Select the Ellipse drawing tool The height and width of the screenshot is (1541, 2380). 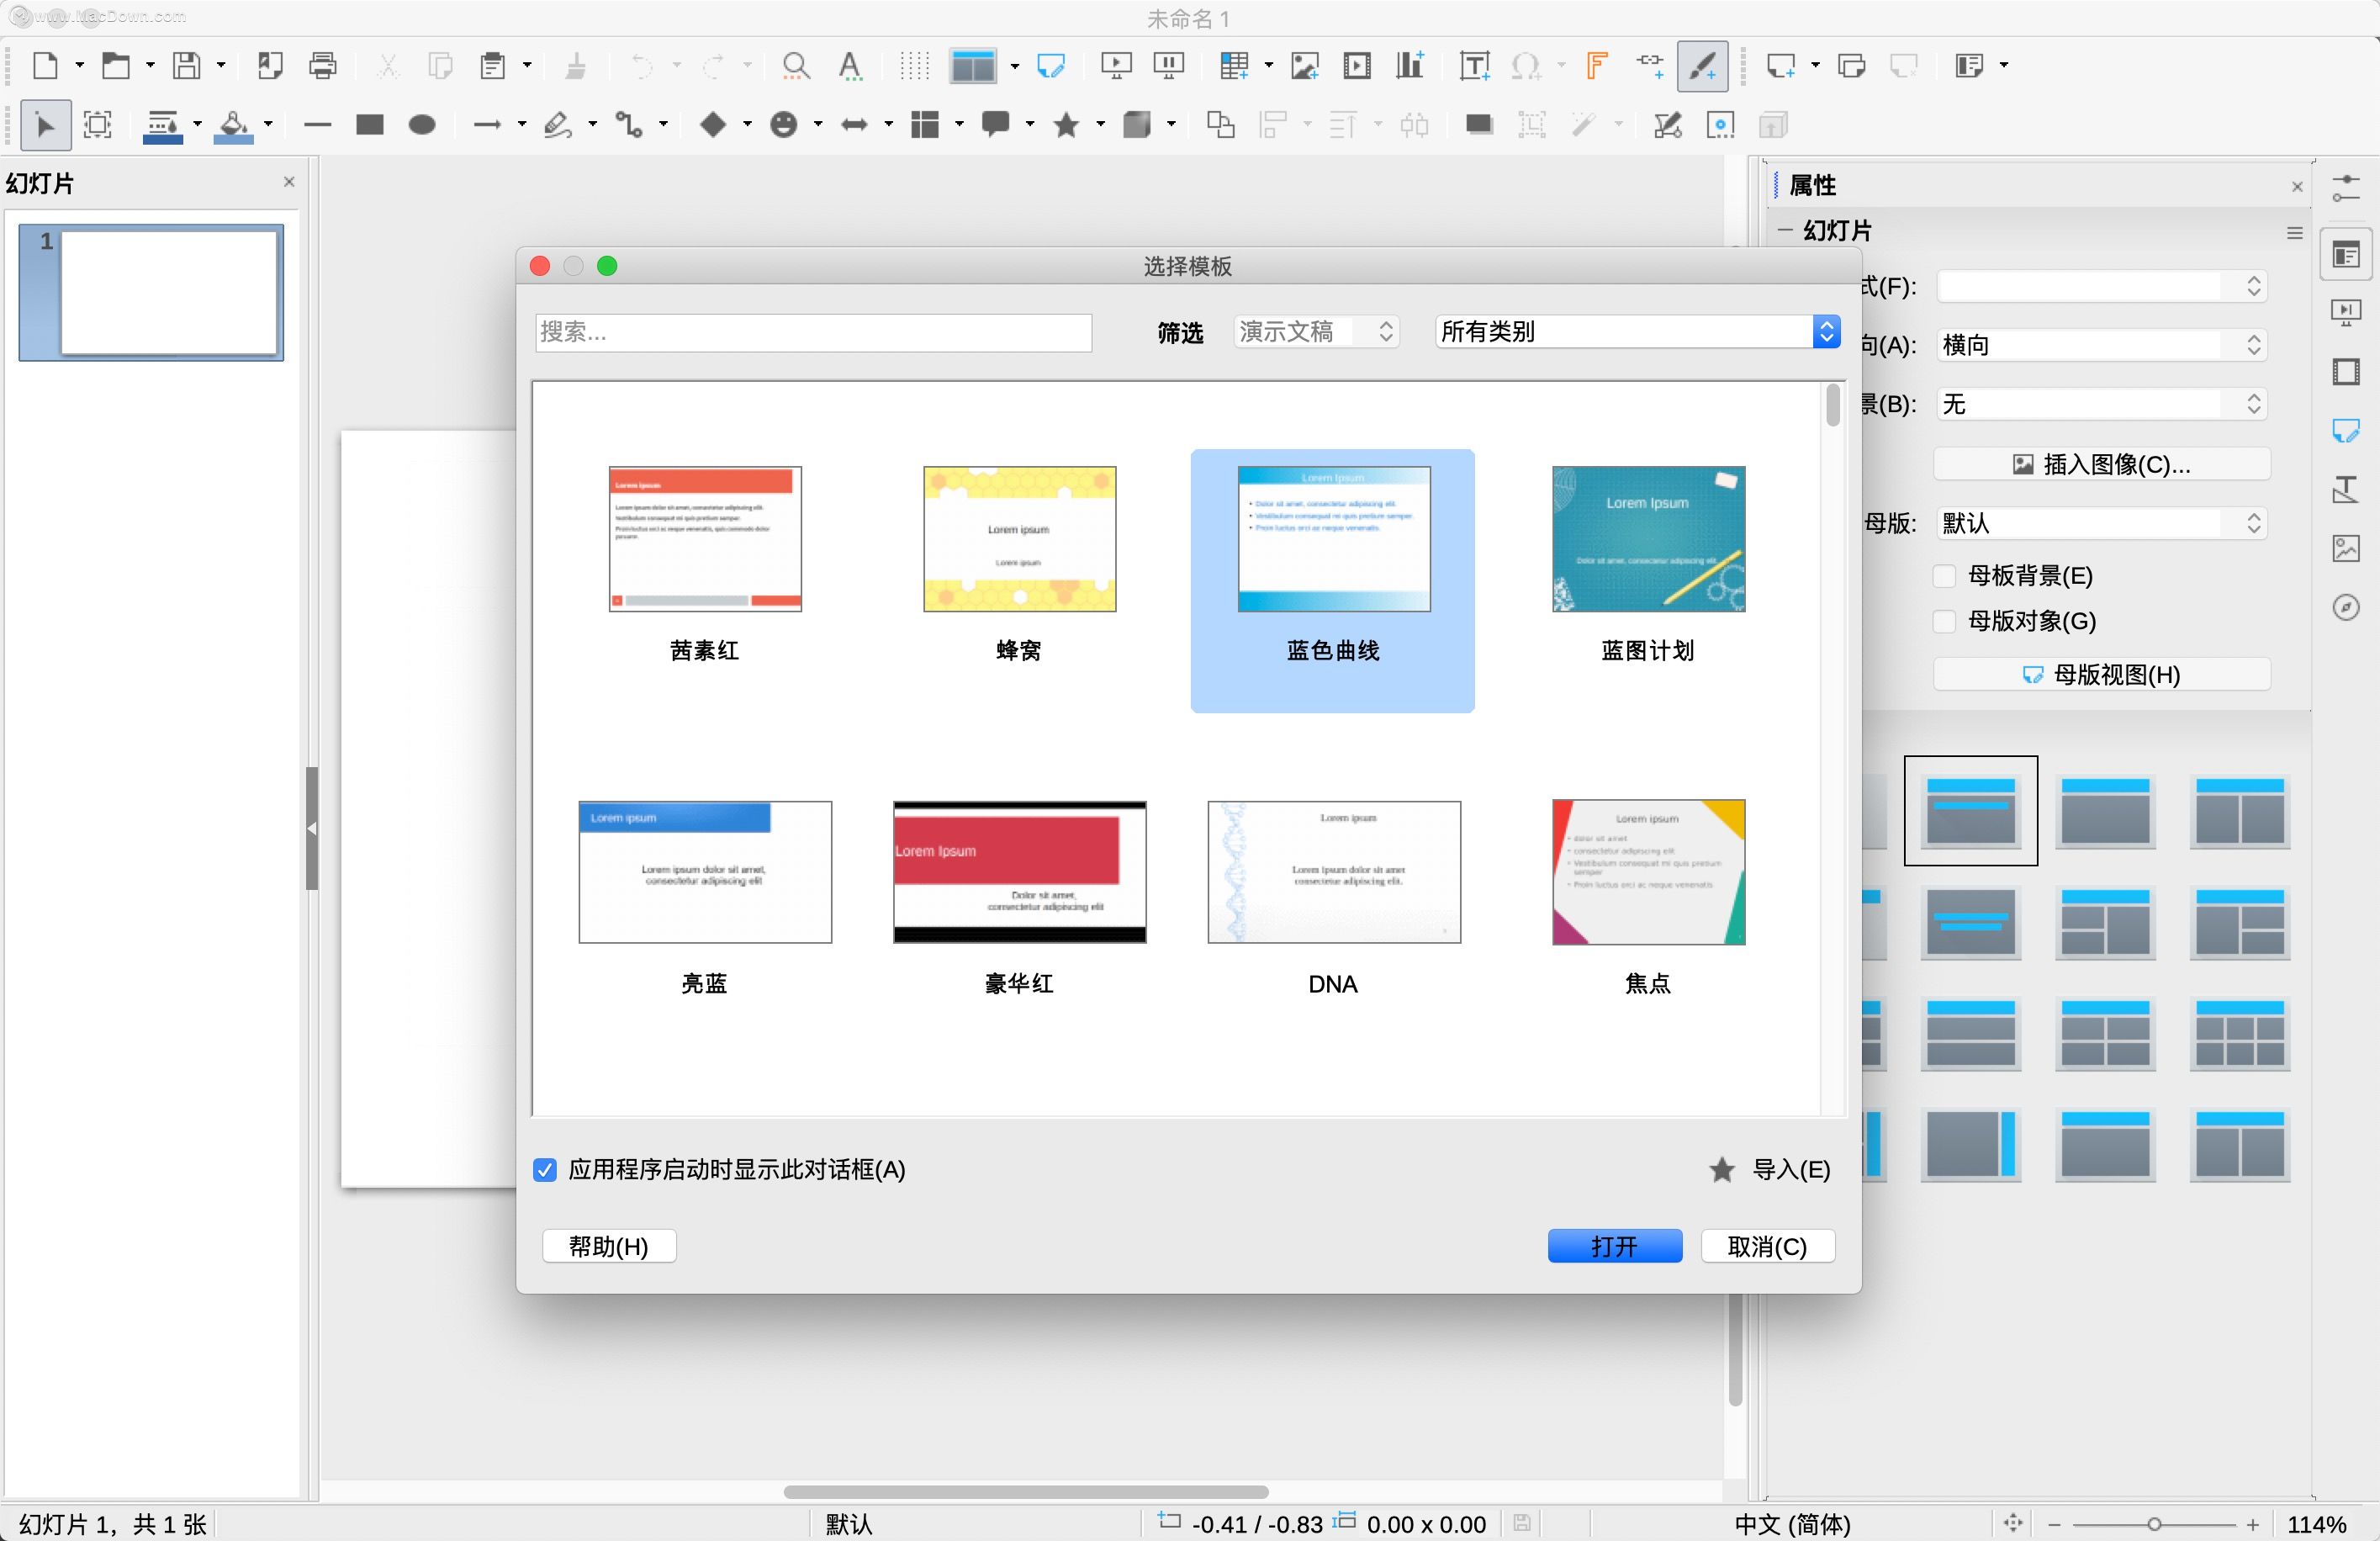tap(422, 125)
